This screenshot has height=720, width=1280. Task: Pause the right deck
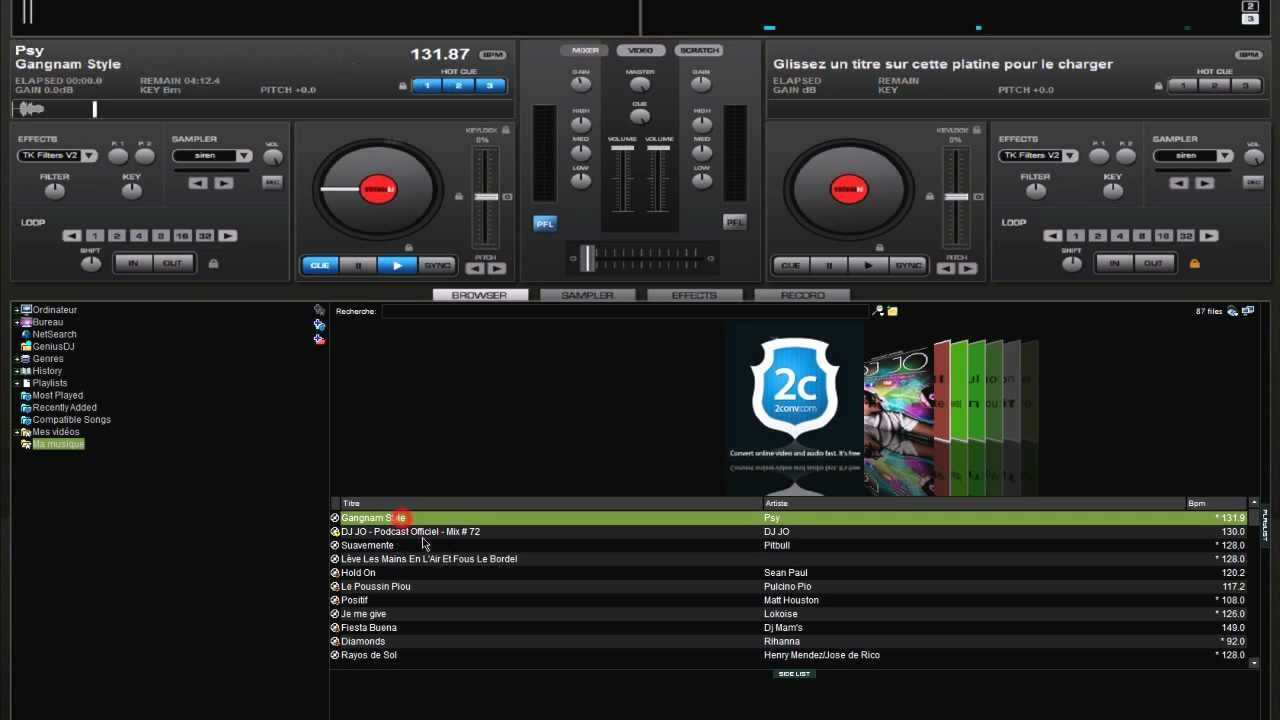[829, 265]
